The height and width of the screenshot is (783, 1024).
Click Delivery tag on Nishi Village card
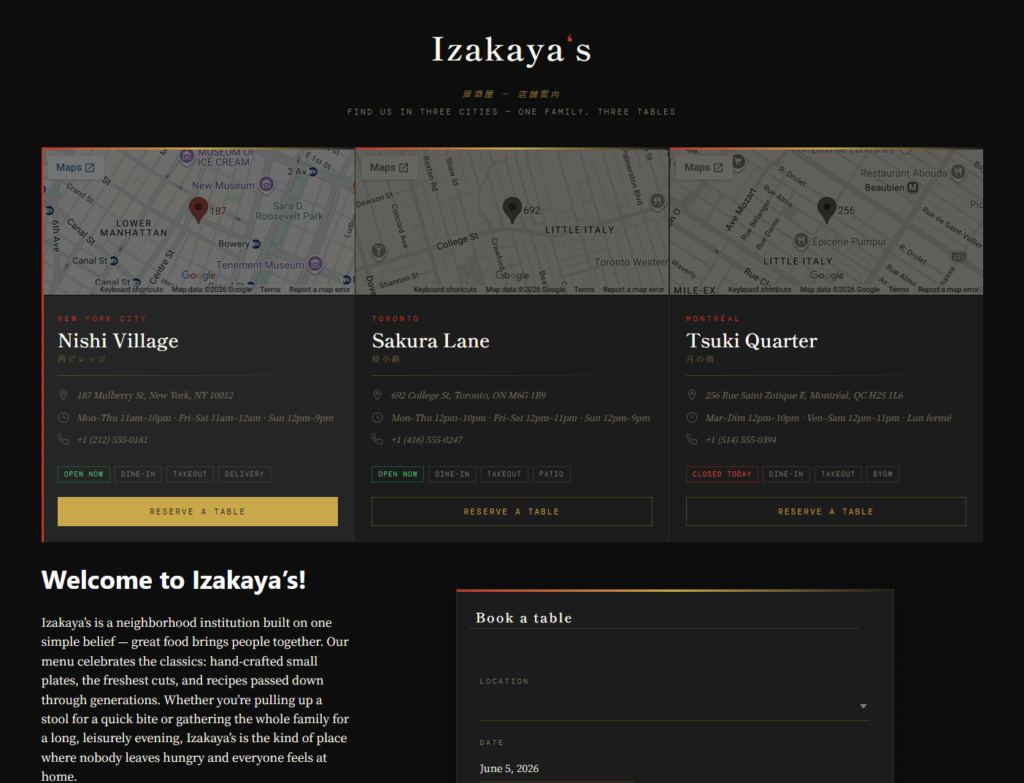tap(244, 474)
